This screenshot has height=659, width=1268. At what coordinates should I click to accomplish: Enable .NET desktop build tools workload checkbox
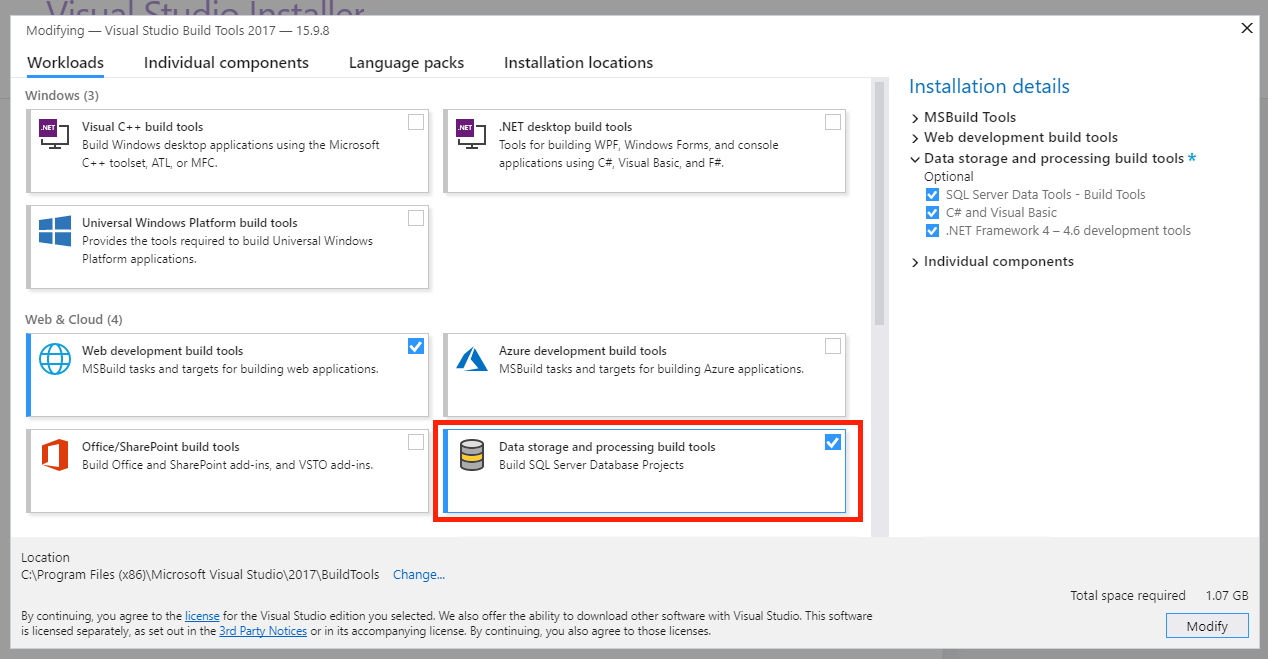pyautogui.click(x=833, y=122)
